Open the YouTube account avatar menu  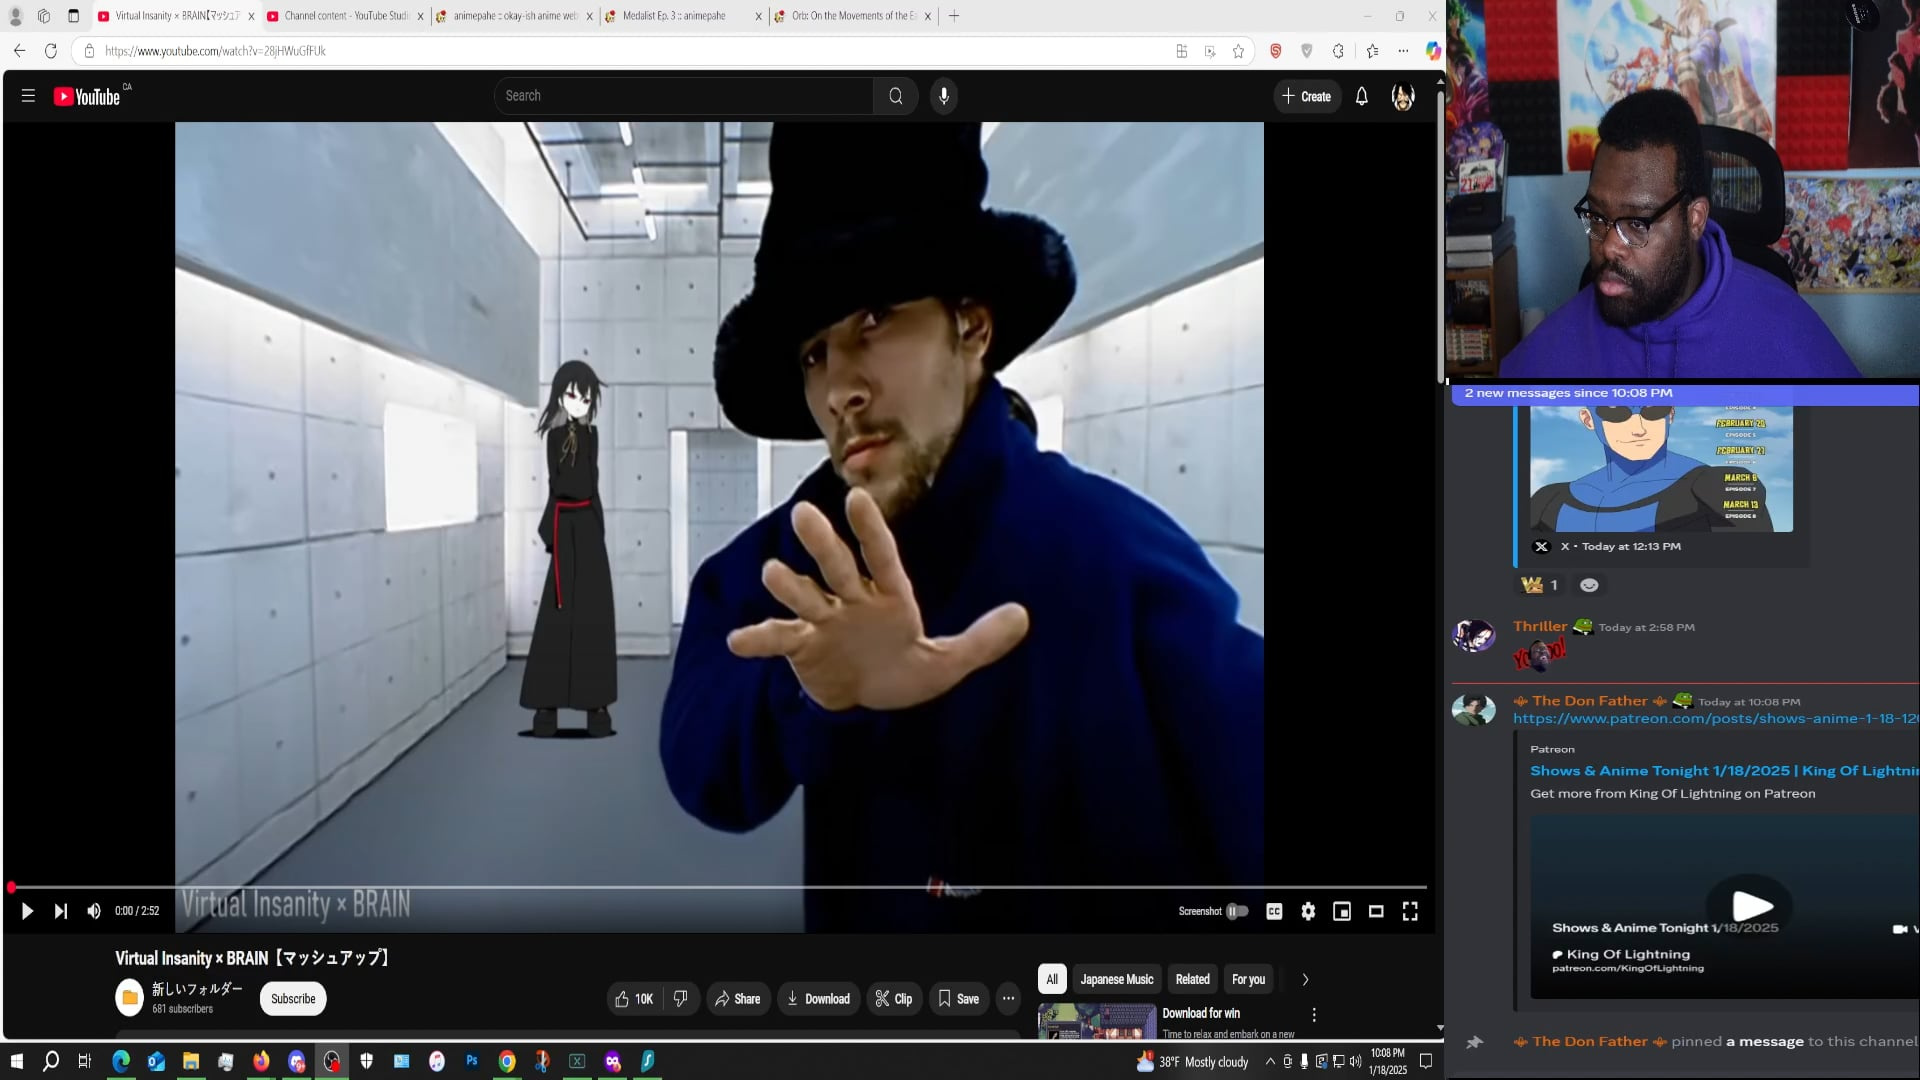pyautogui.click(x=1403, y=96)
